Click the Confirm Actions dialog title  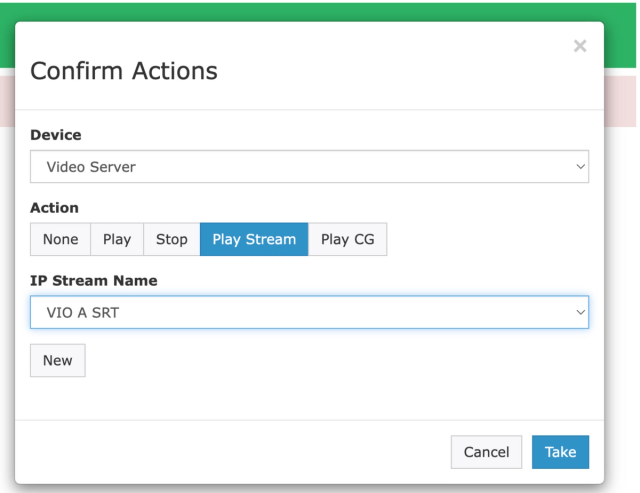click(125, 71)
